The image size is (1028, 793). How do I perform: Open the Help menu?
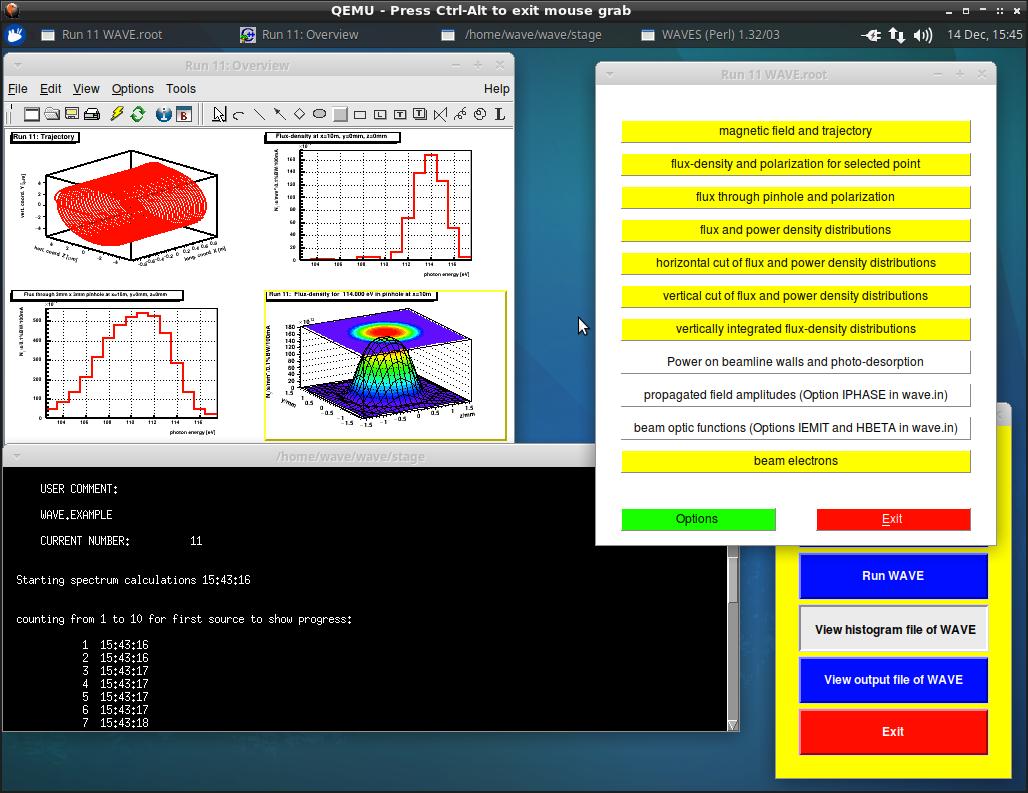pos(496,89)
